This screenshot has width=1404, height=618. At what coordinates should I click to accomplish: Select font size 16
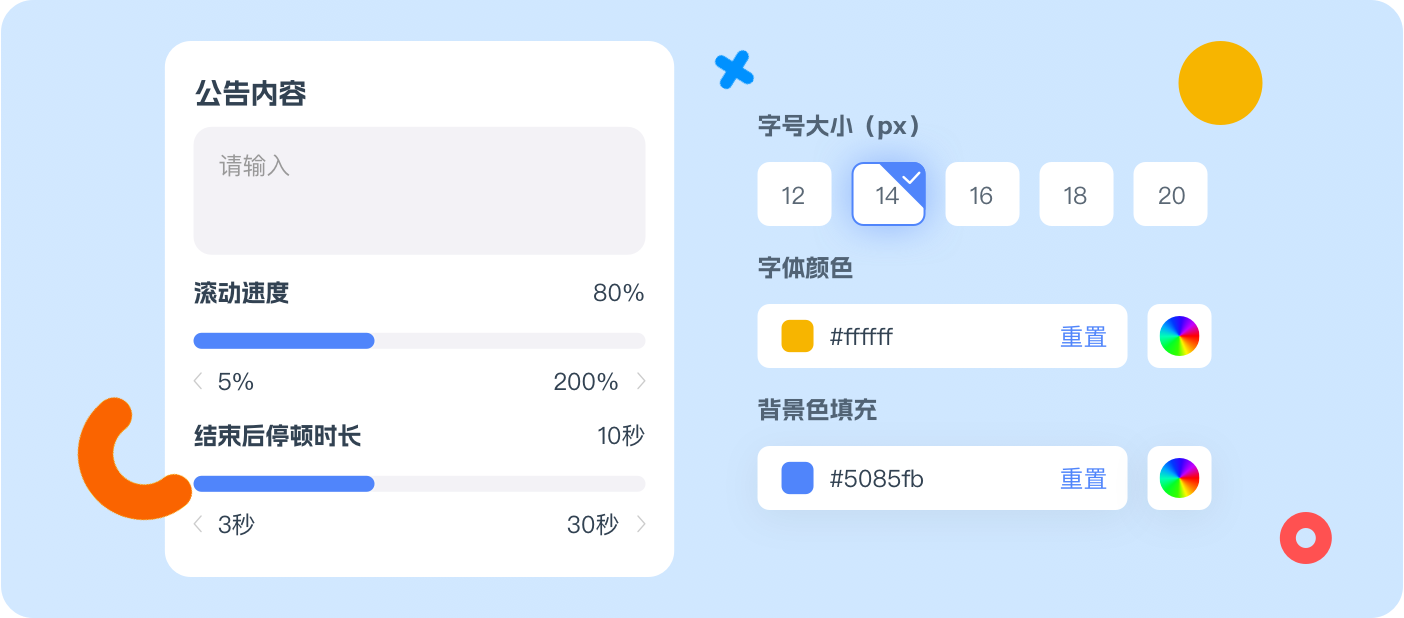click(x=982, y=194)
